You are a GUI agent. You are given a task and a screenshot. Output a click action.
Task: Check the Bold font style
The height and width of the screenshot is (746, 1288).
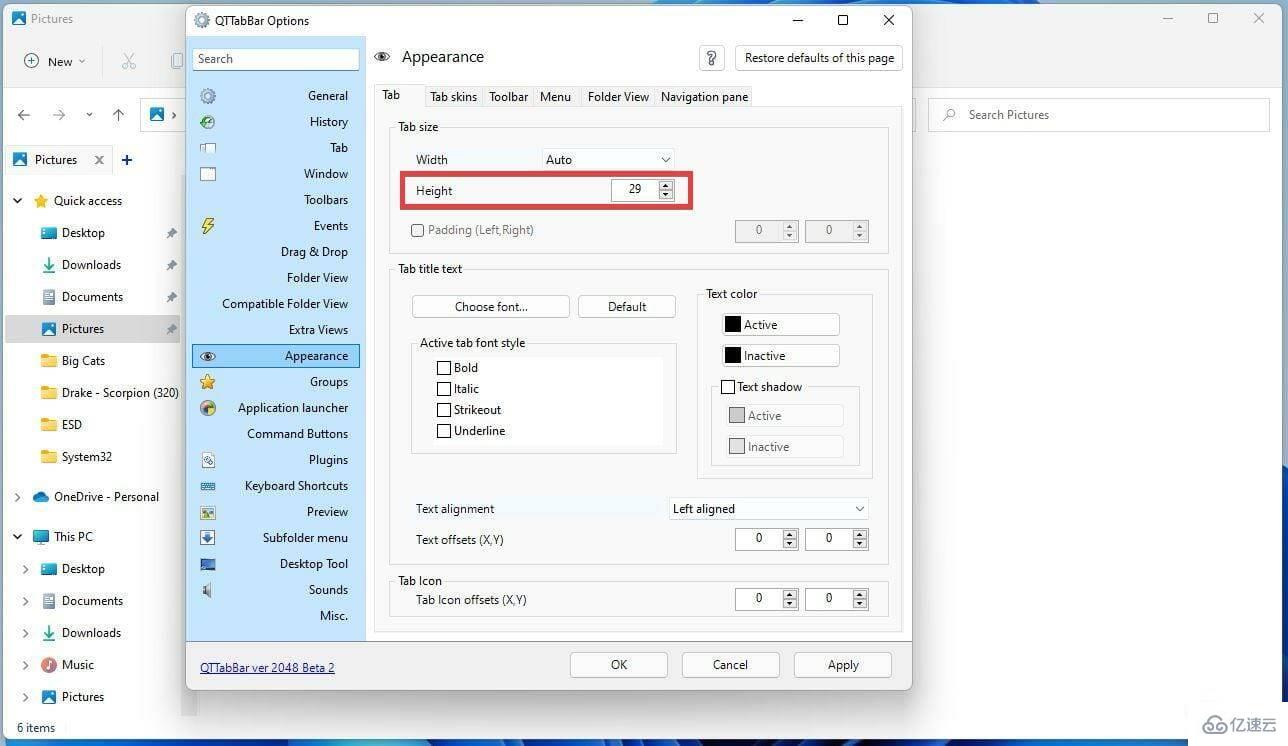444,368
